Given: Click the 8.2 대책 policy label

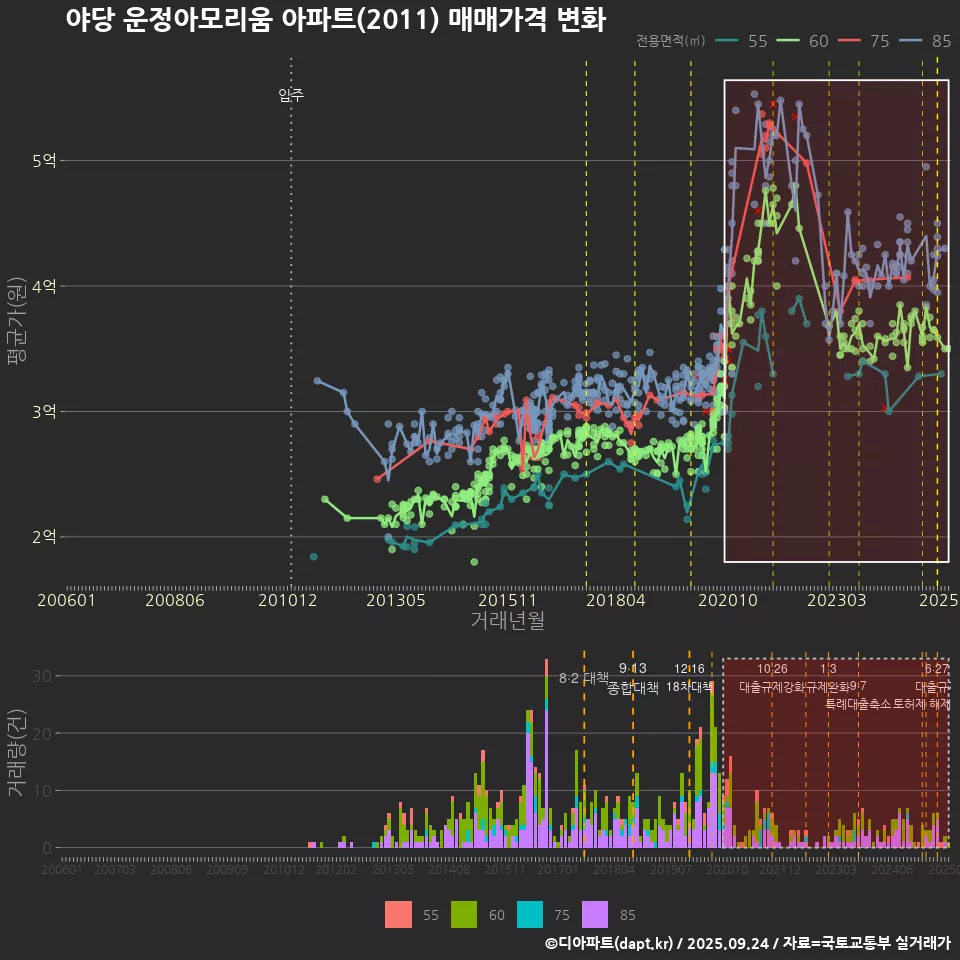Looking at the screenshot, I should pyautogui.click(x=584, y=678).
